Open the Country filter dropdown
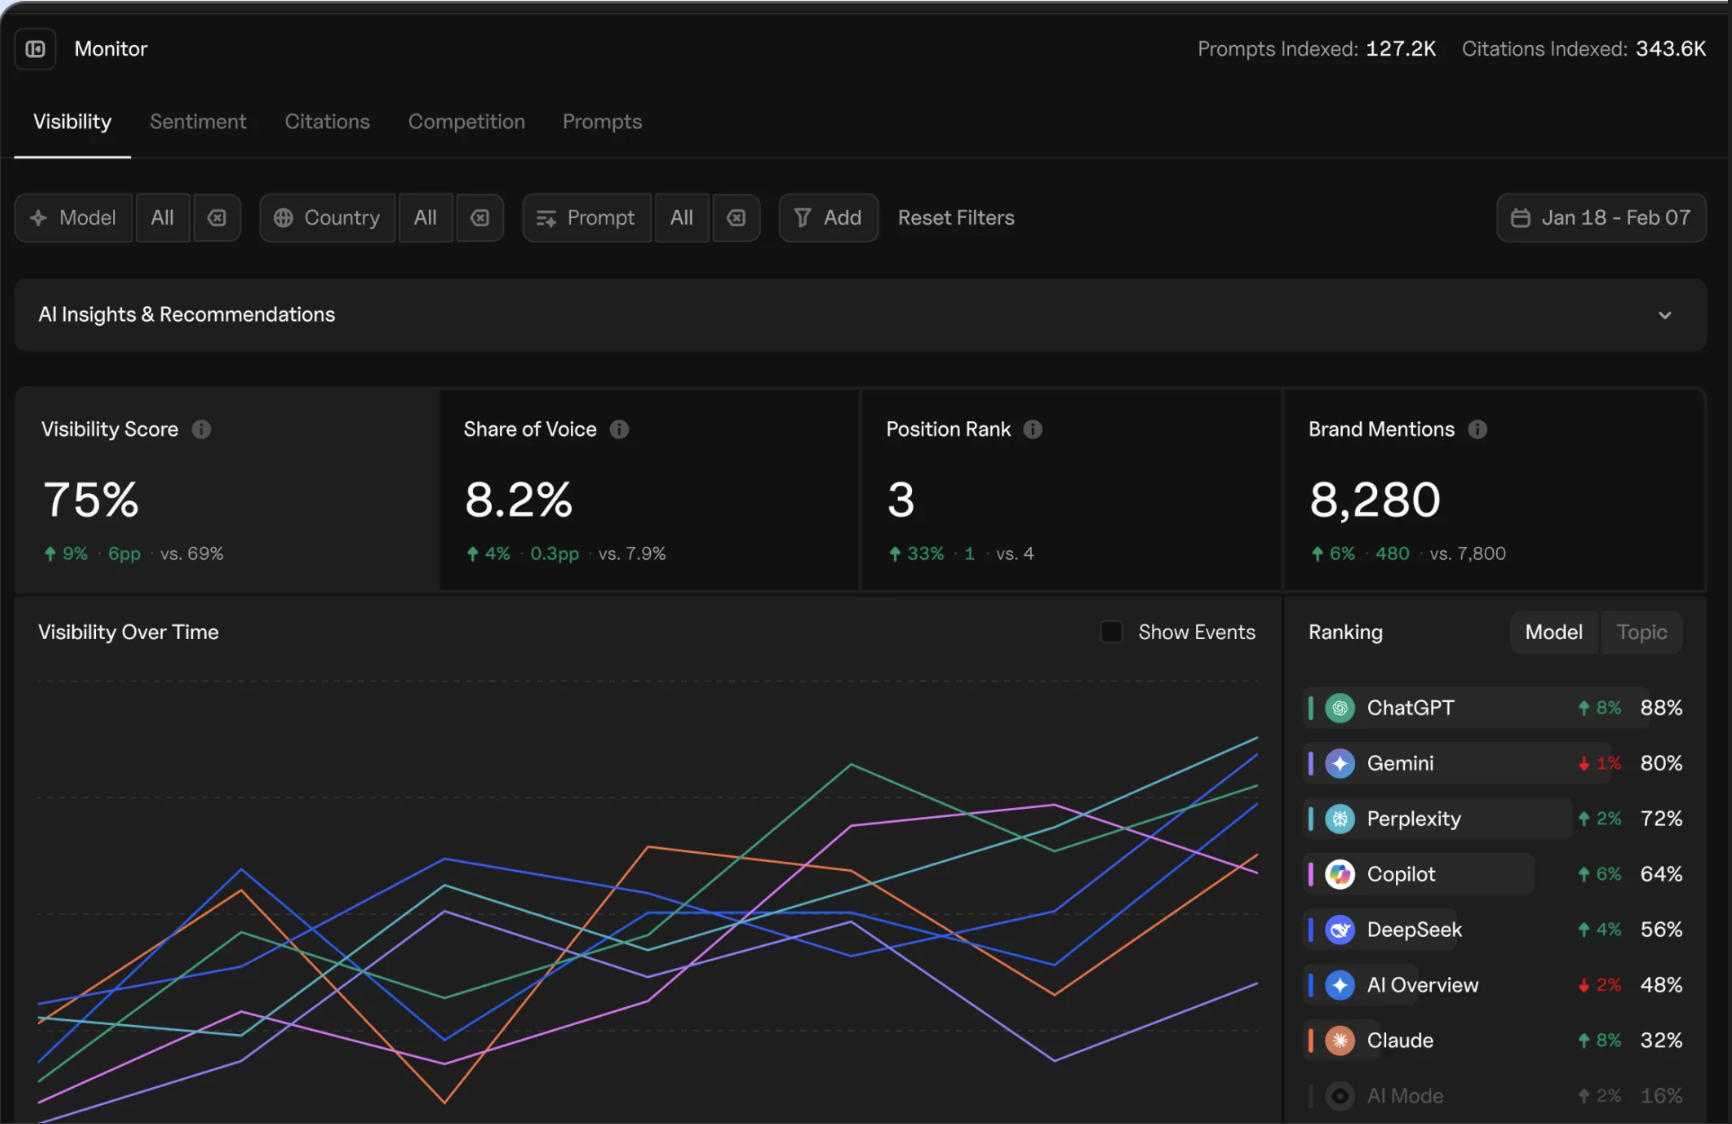Viewport: 1732px width, 1124px height. (327, 218)
